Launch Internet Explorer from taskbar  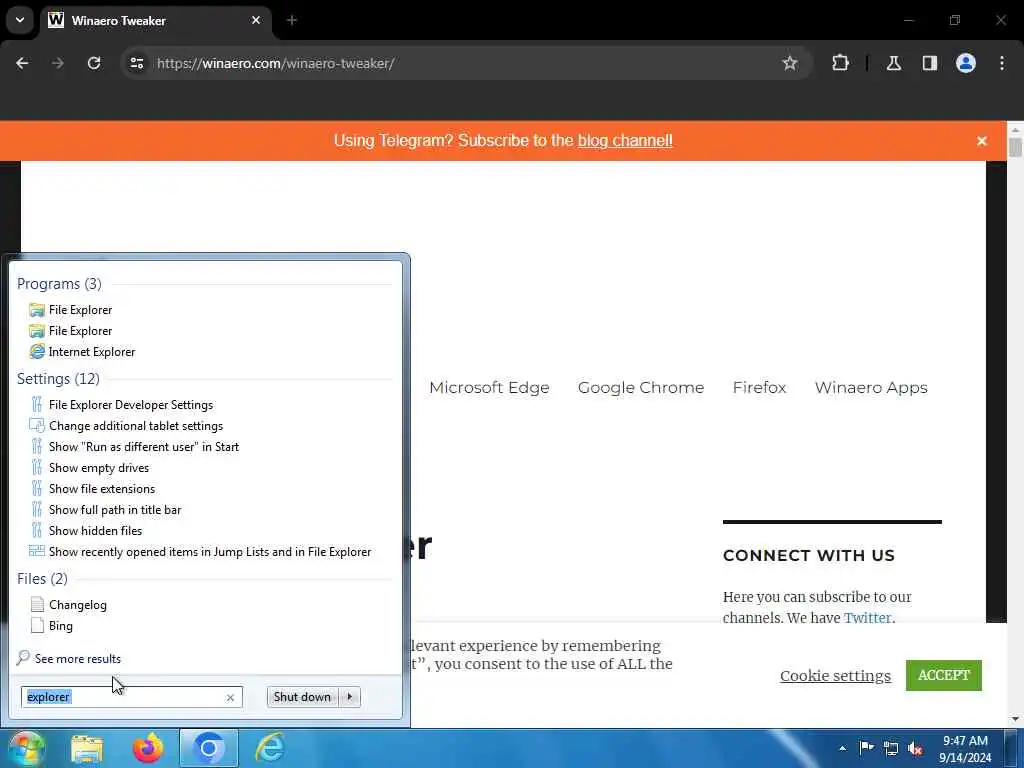coord(270,749)
